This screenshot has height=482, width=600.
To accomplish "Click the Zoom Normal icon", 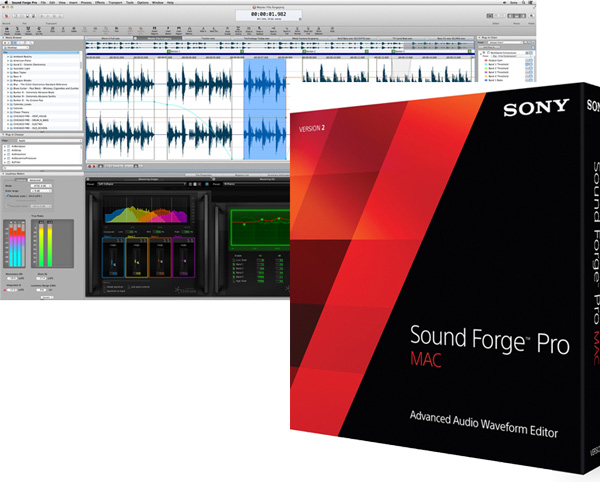I will (x=297, y=31).
